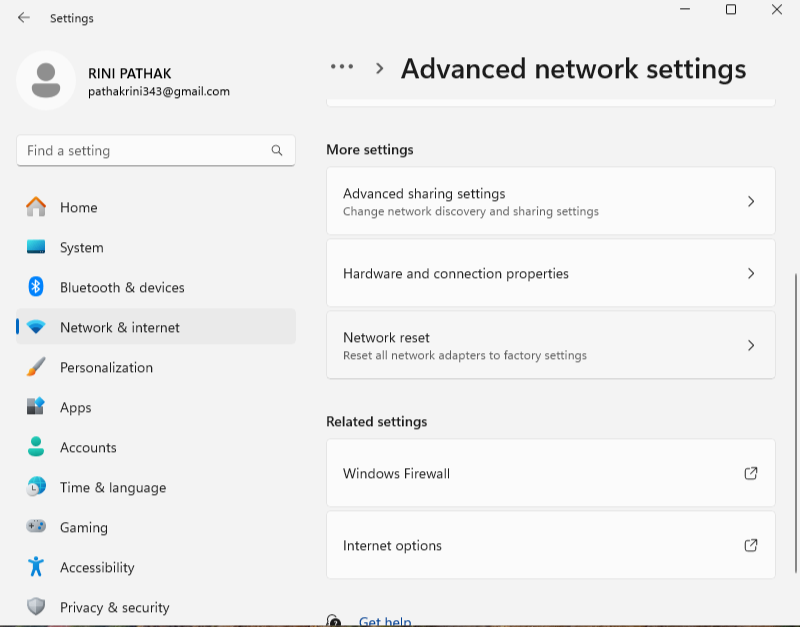This screenshot has height=627, width=800.
Task: Click the Find a setting search box
Action: [x=145, y=151]
